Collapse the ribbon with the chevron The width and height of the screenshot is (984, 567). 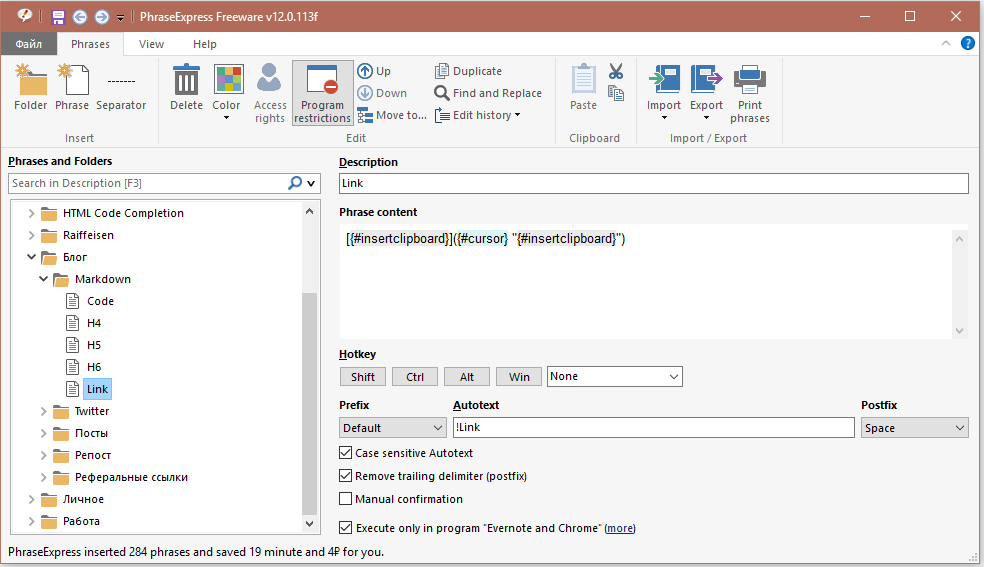(x=946, y=43)
